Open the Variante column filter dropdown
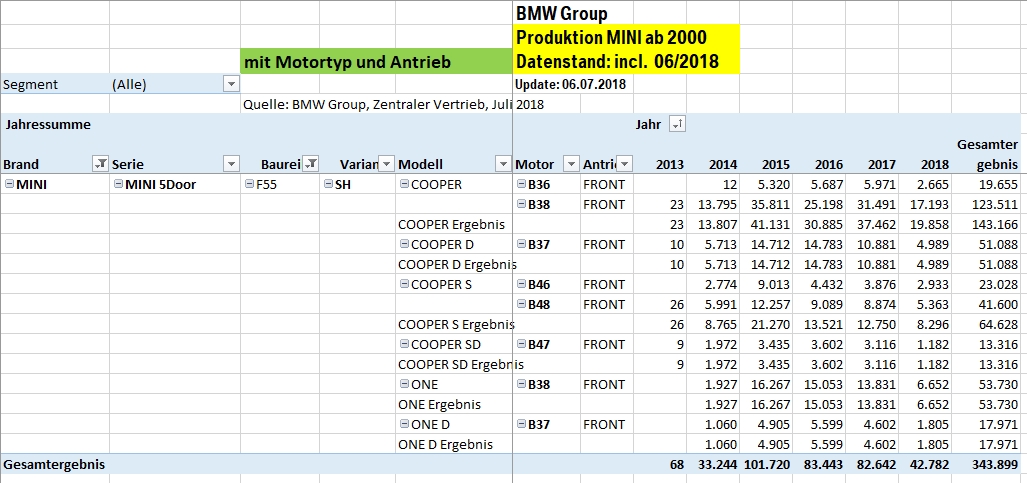1027x483 pixels. pos(387,164)
